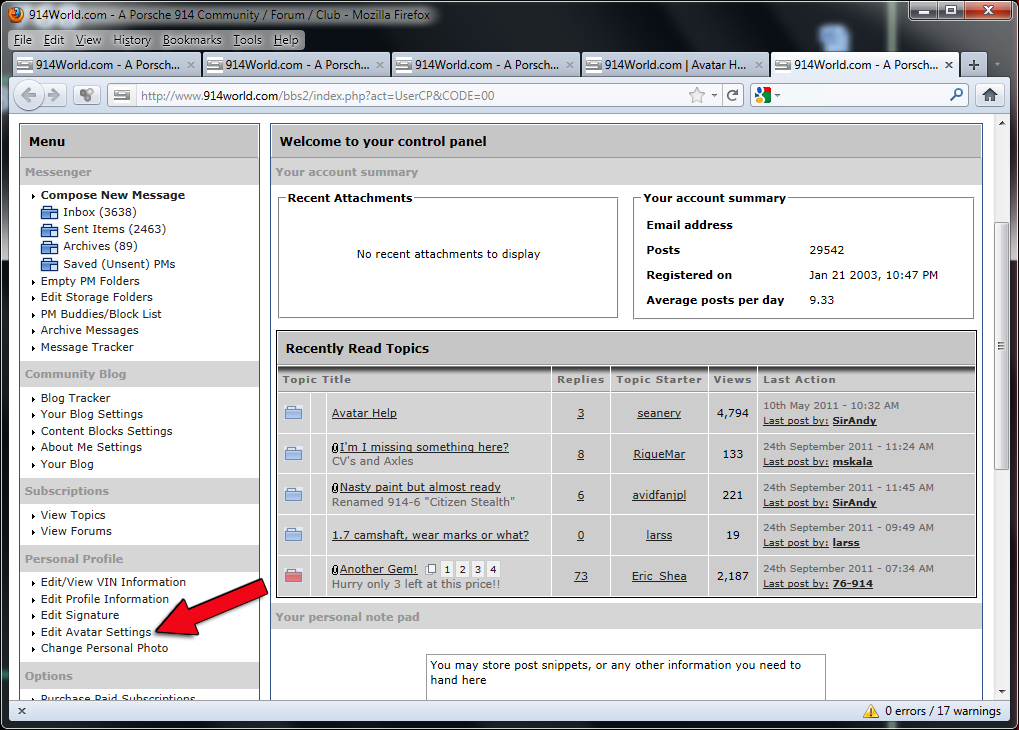Bookmark this page with the star icon
This screenshot has height=730, width=1019.
tap(697, 96)
